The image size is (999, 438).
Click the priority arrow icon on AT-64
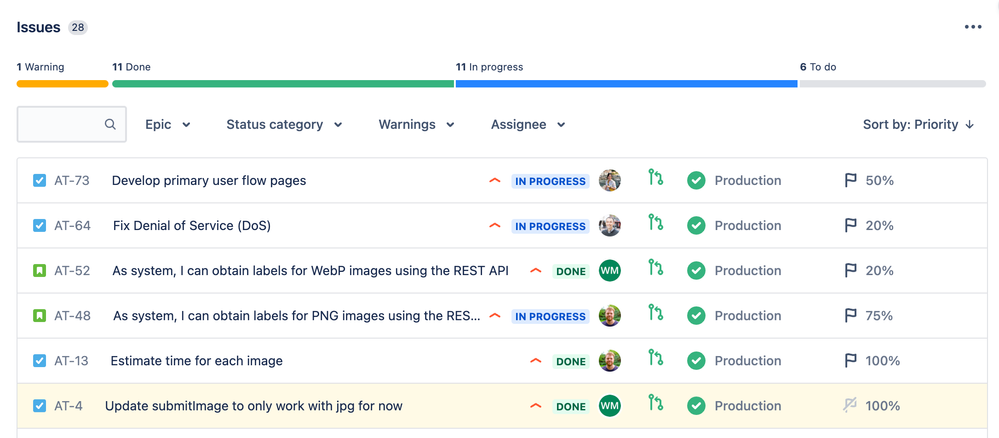pos(495,226)
